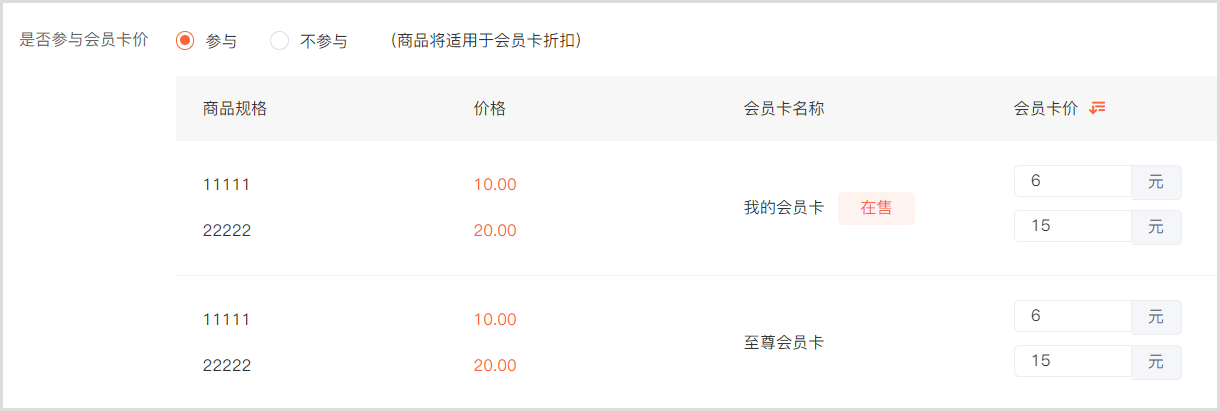Click 元 unit beside 至尊会员卡's 15 field
Image resolution: width=1220 pixels, height=411 pixels.
1156,361
